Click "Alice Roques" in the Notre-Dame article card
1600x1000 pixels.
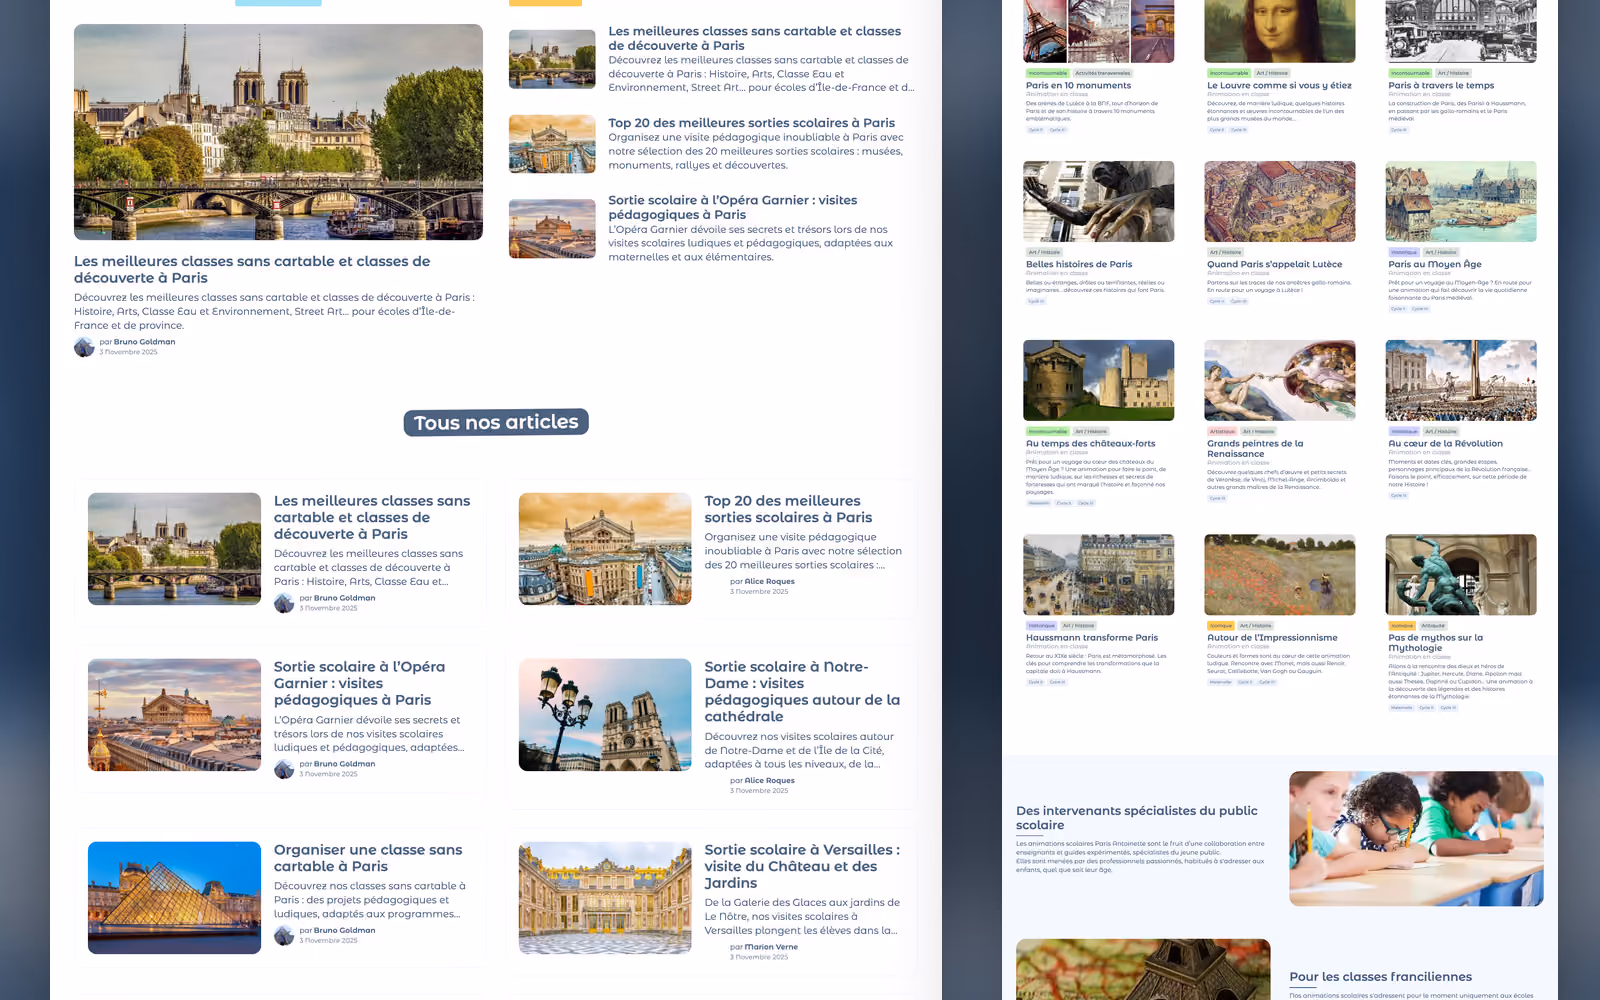tap(770, 781)
